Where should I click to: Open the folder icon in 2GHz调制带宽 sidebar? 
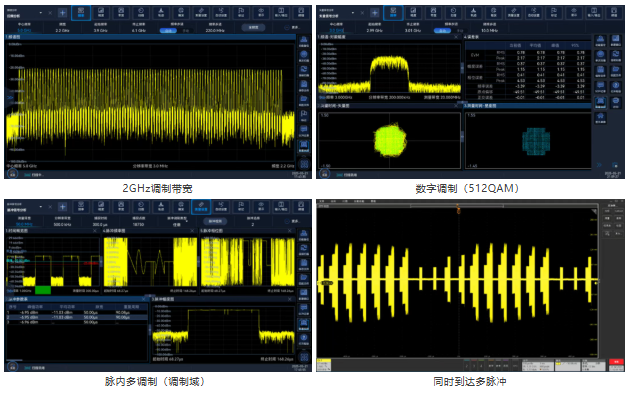(x=304, y=100)
